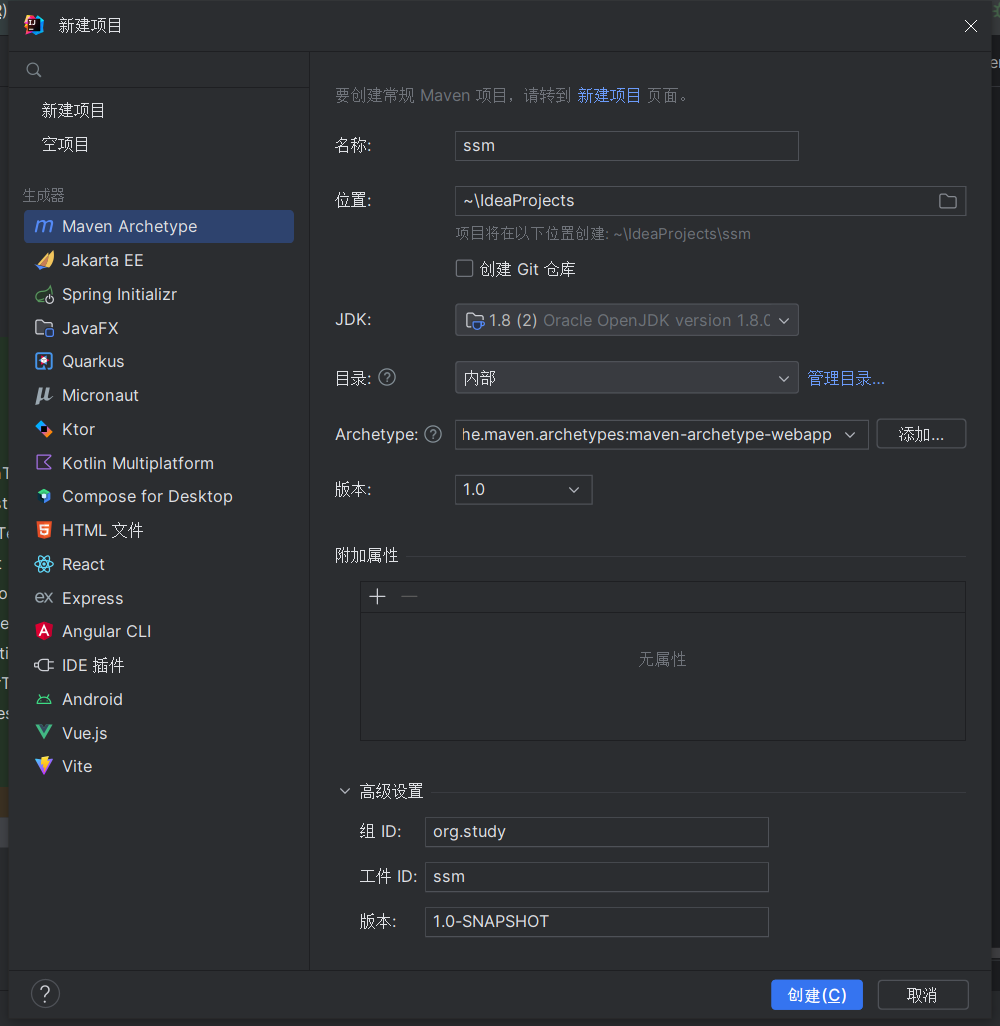Choose Spring Initializr generator
The image size is (1000, 1026).
click(x=159, y=294)
